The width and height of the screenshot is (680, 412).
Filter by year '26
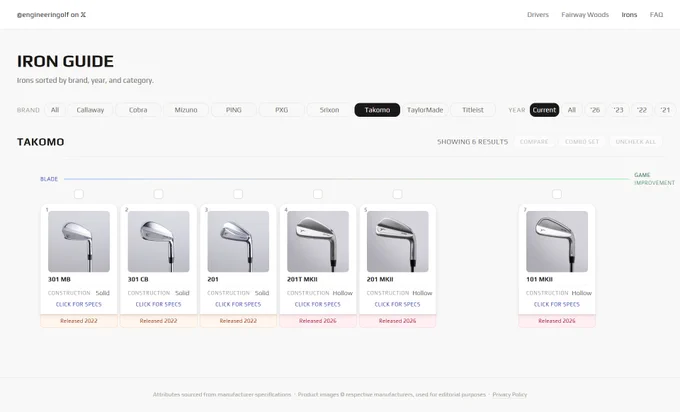coord(595,110)
